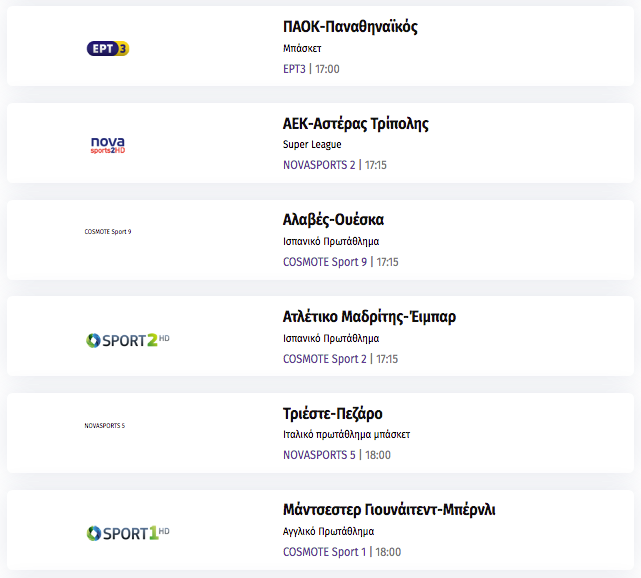This screenshot has width=641, height=578.
Task: Click the COSMOTE Sport 2 HD logo
Action: pyautogui.click(x=128, y=340)
